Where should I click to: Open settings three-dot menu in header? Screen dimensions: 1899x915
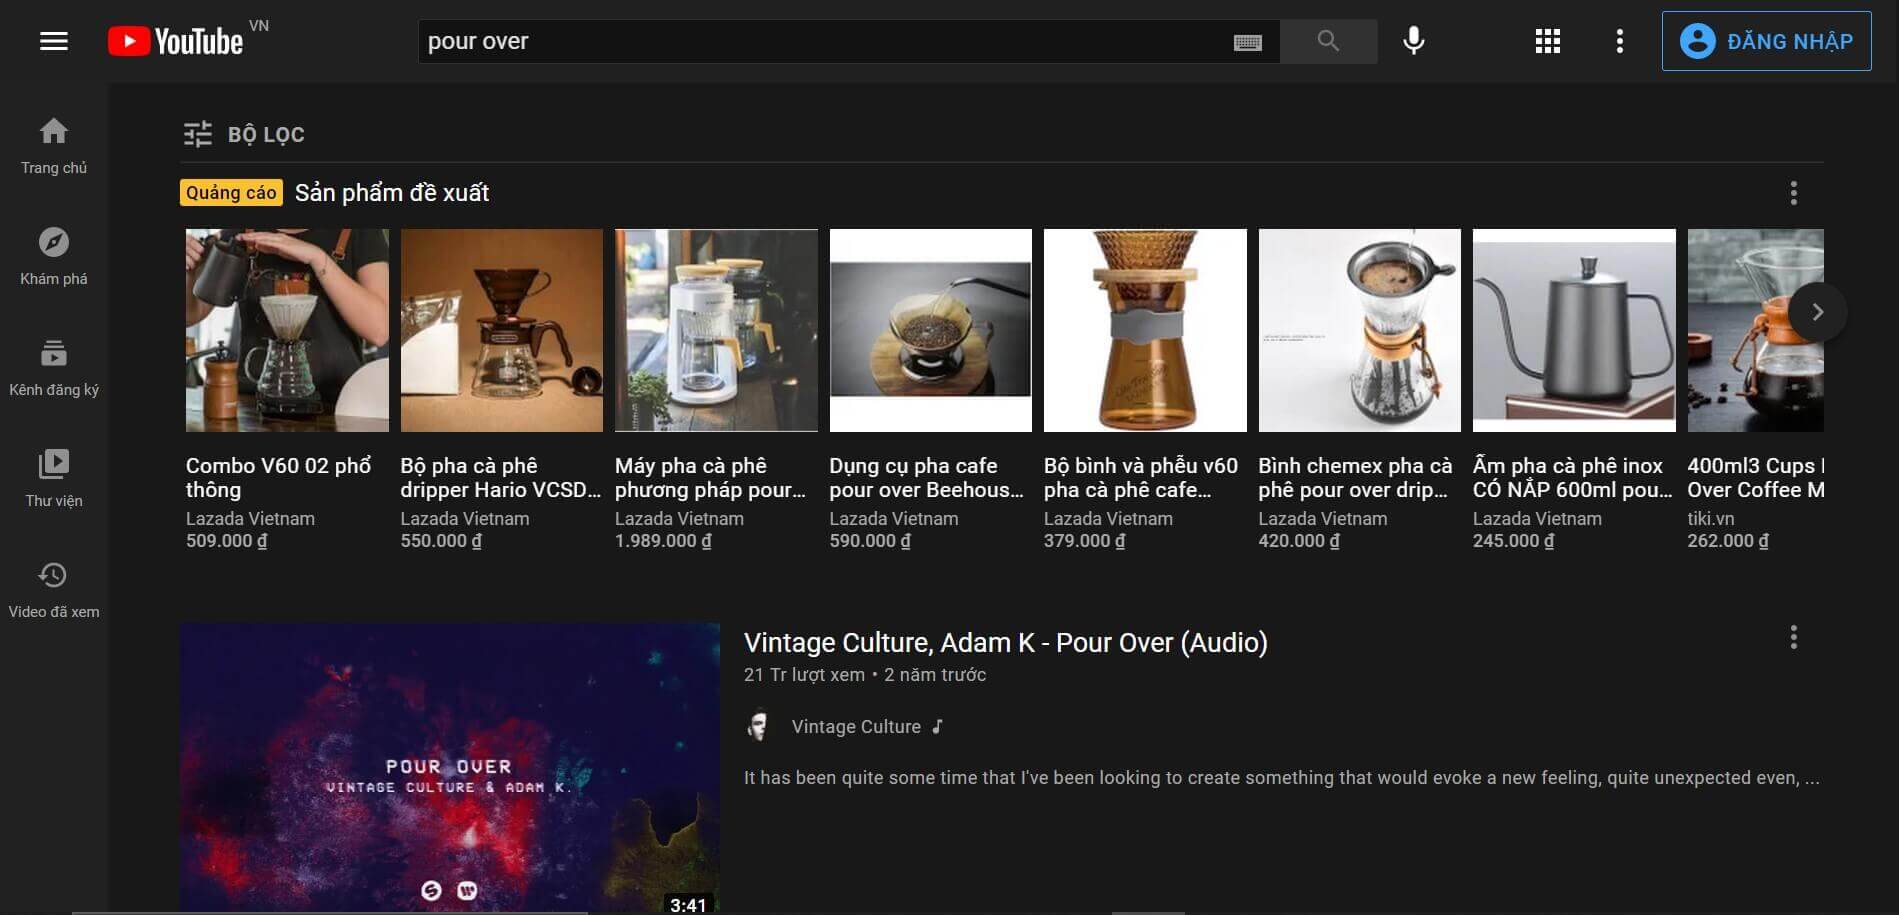[x=1619, y=41]
